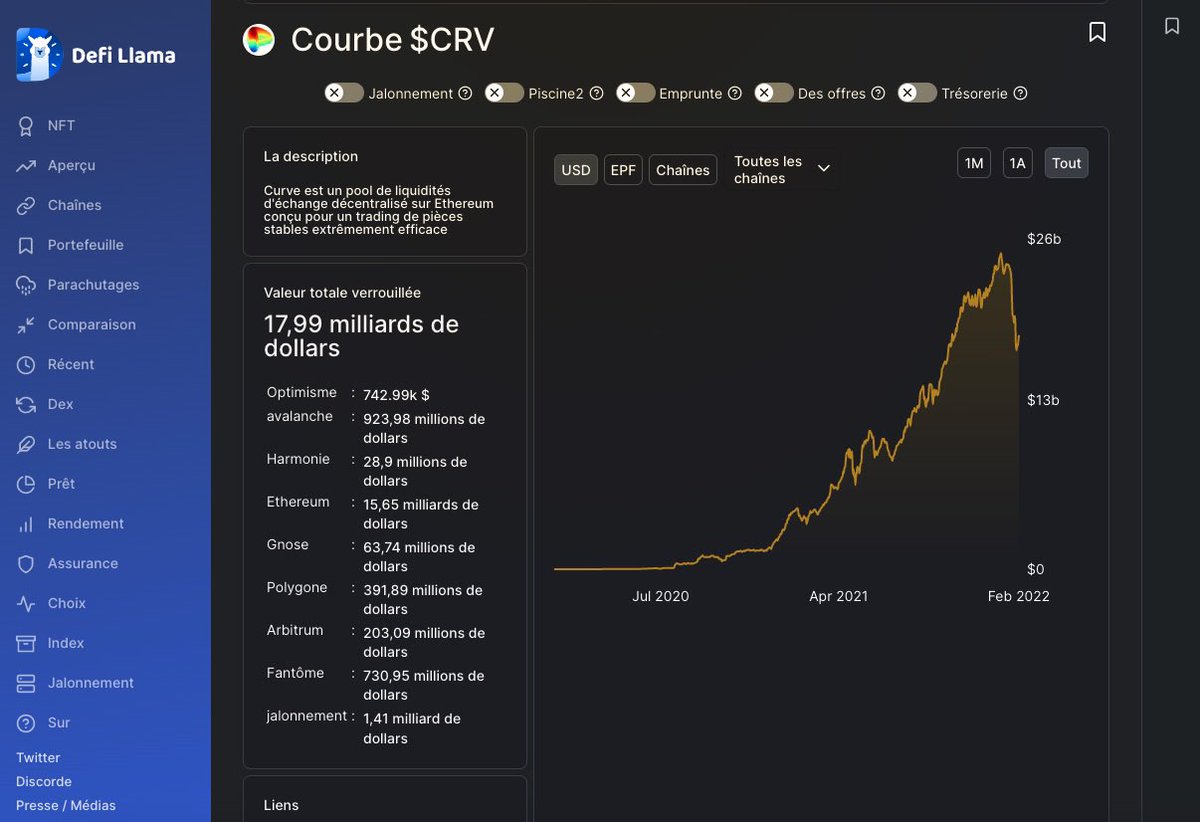
Task: Go to the Comparaison page
Action: click(92, 325)
